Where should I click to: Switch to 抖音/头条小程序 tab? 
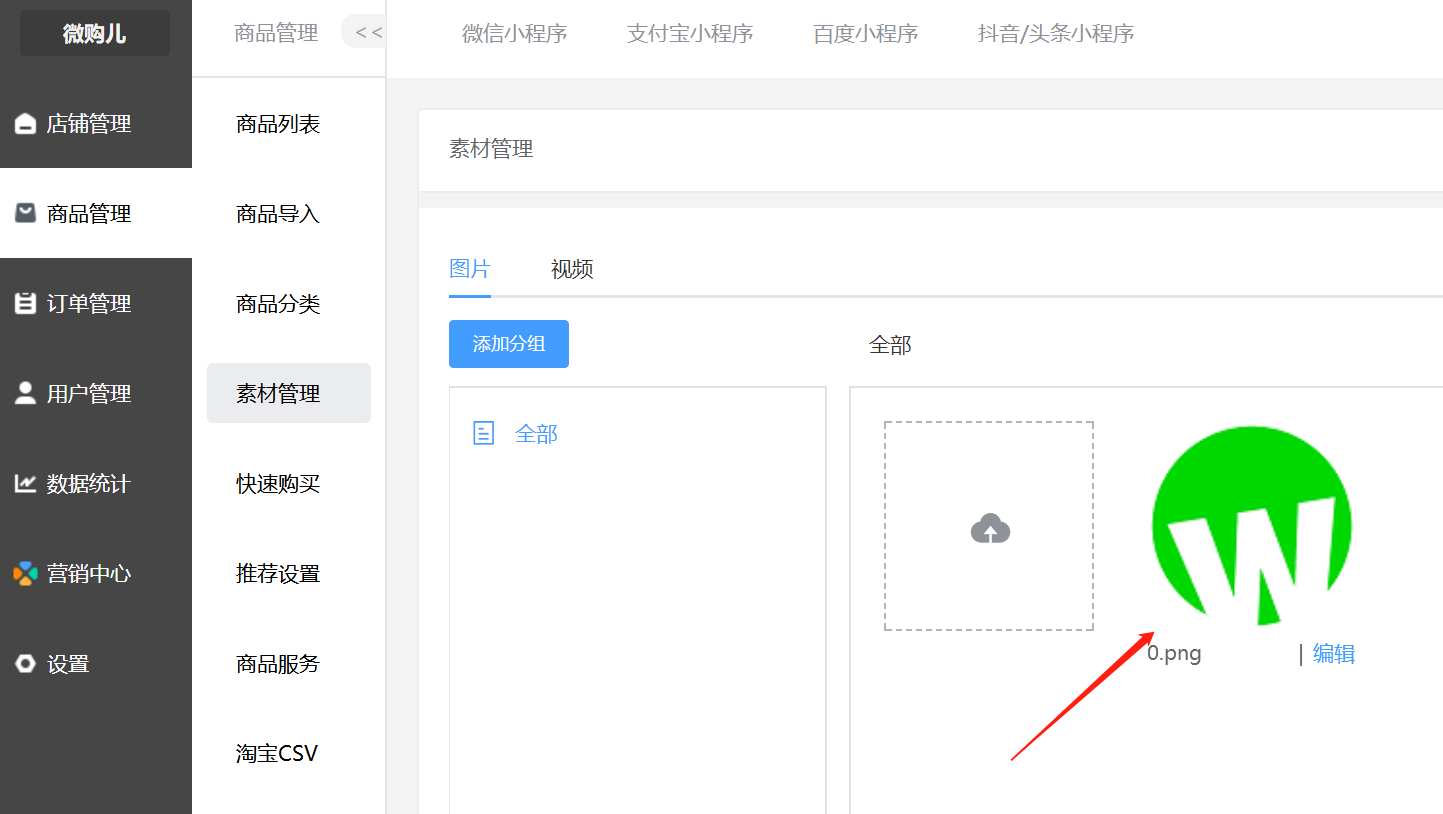1056,33
